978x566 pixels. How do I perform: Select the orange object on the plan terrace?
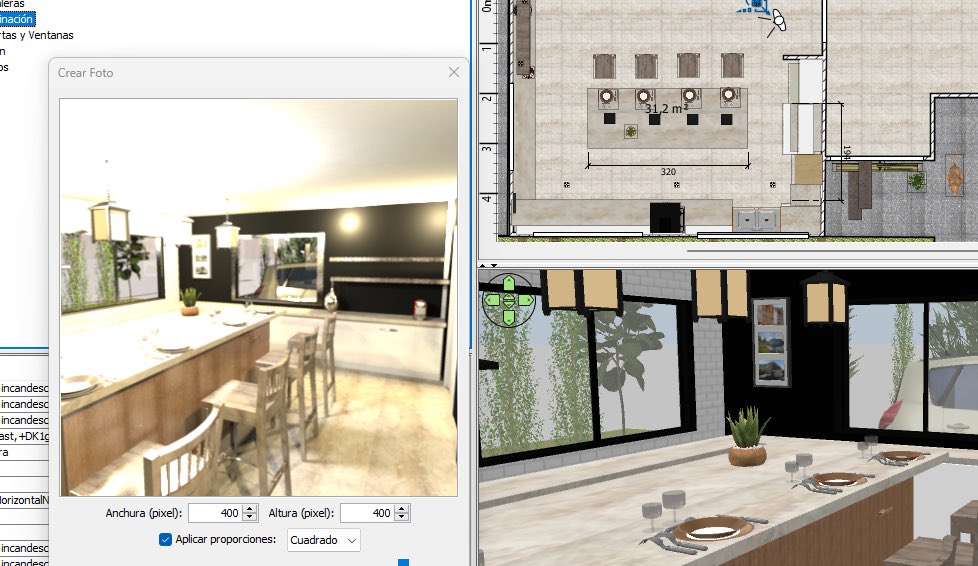tap(954, 177)
